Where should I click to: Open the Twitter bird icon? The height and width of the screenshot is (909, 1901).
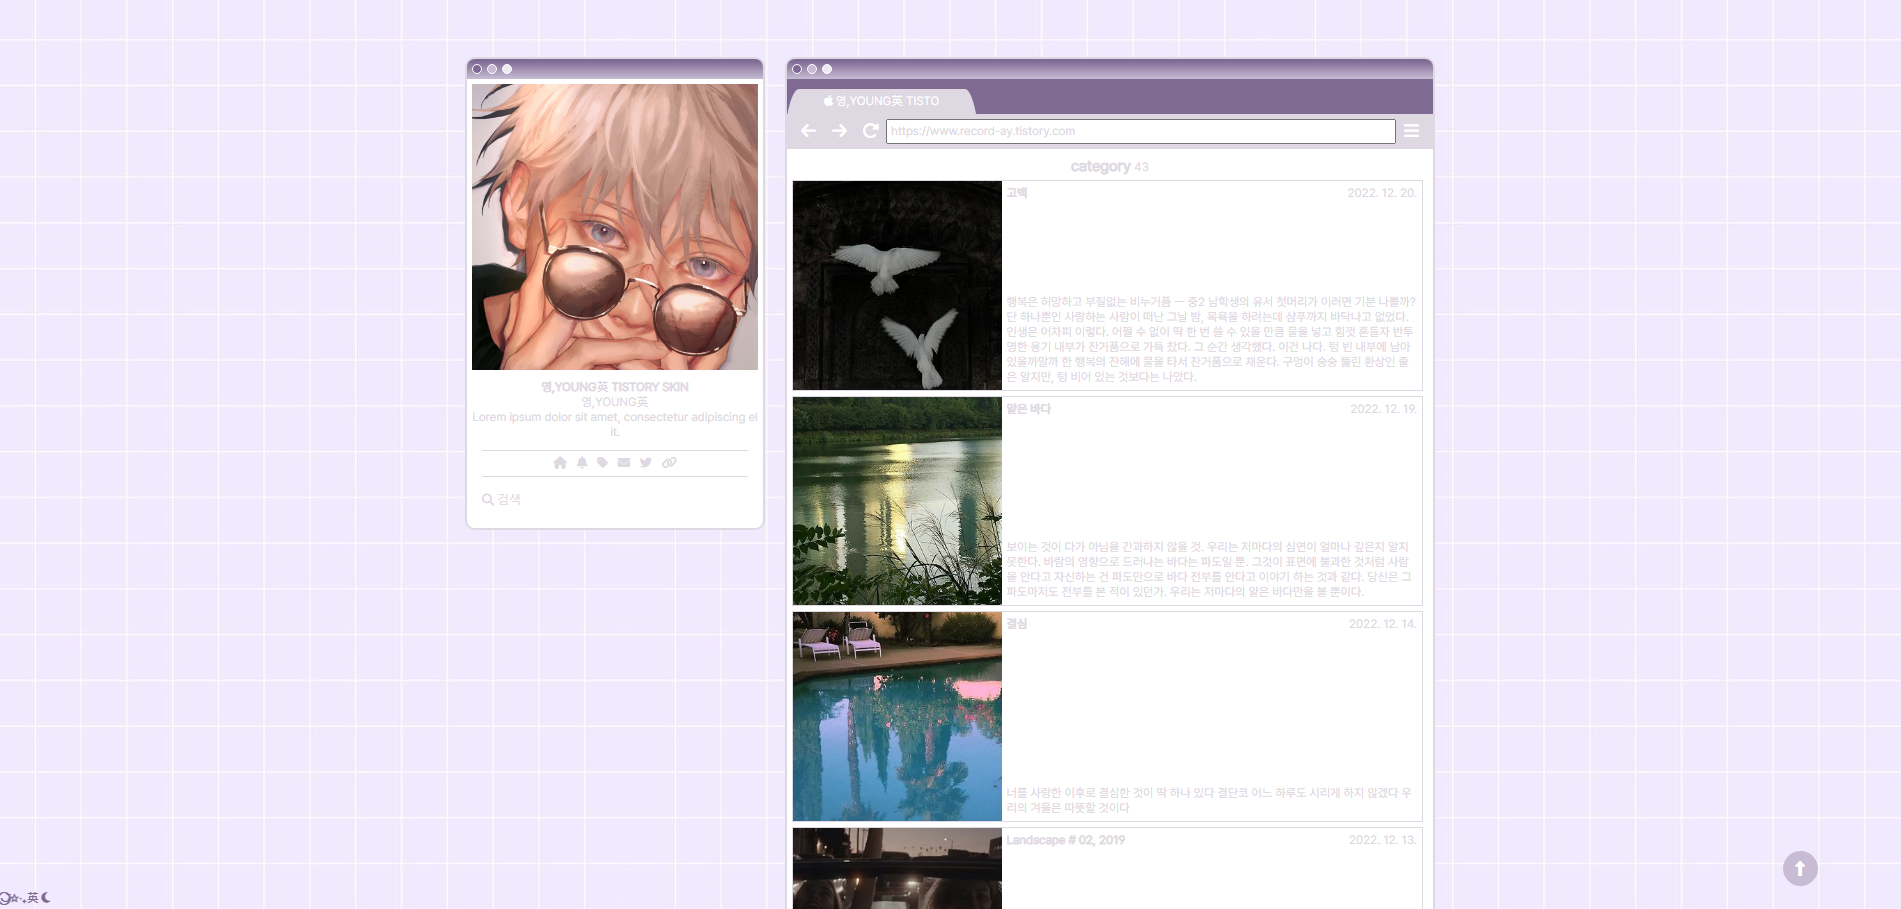pyautogui.click(x=646, y=463)
